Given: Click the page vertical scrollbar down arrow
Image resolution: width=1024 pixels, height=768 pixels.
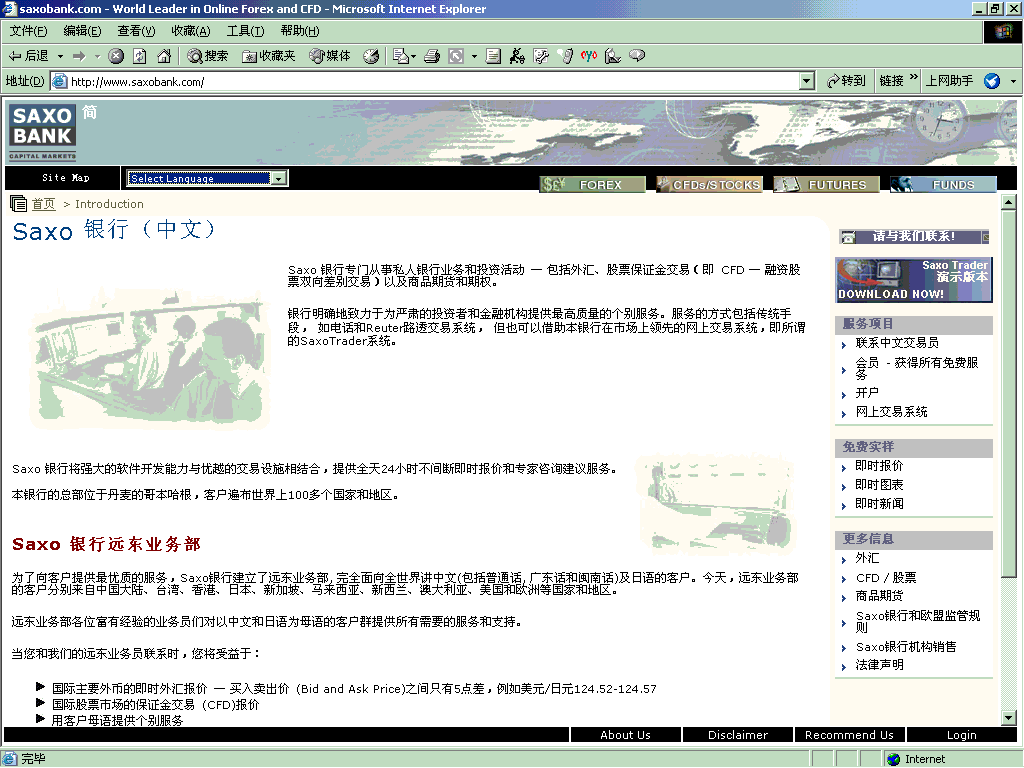Looking at the screenshot, I should point(1009,718).
